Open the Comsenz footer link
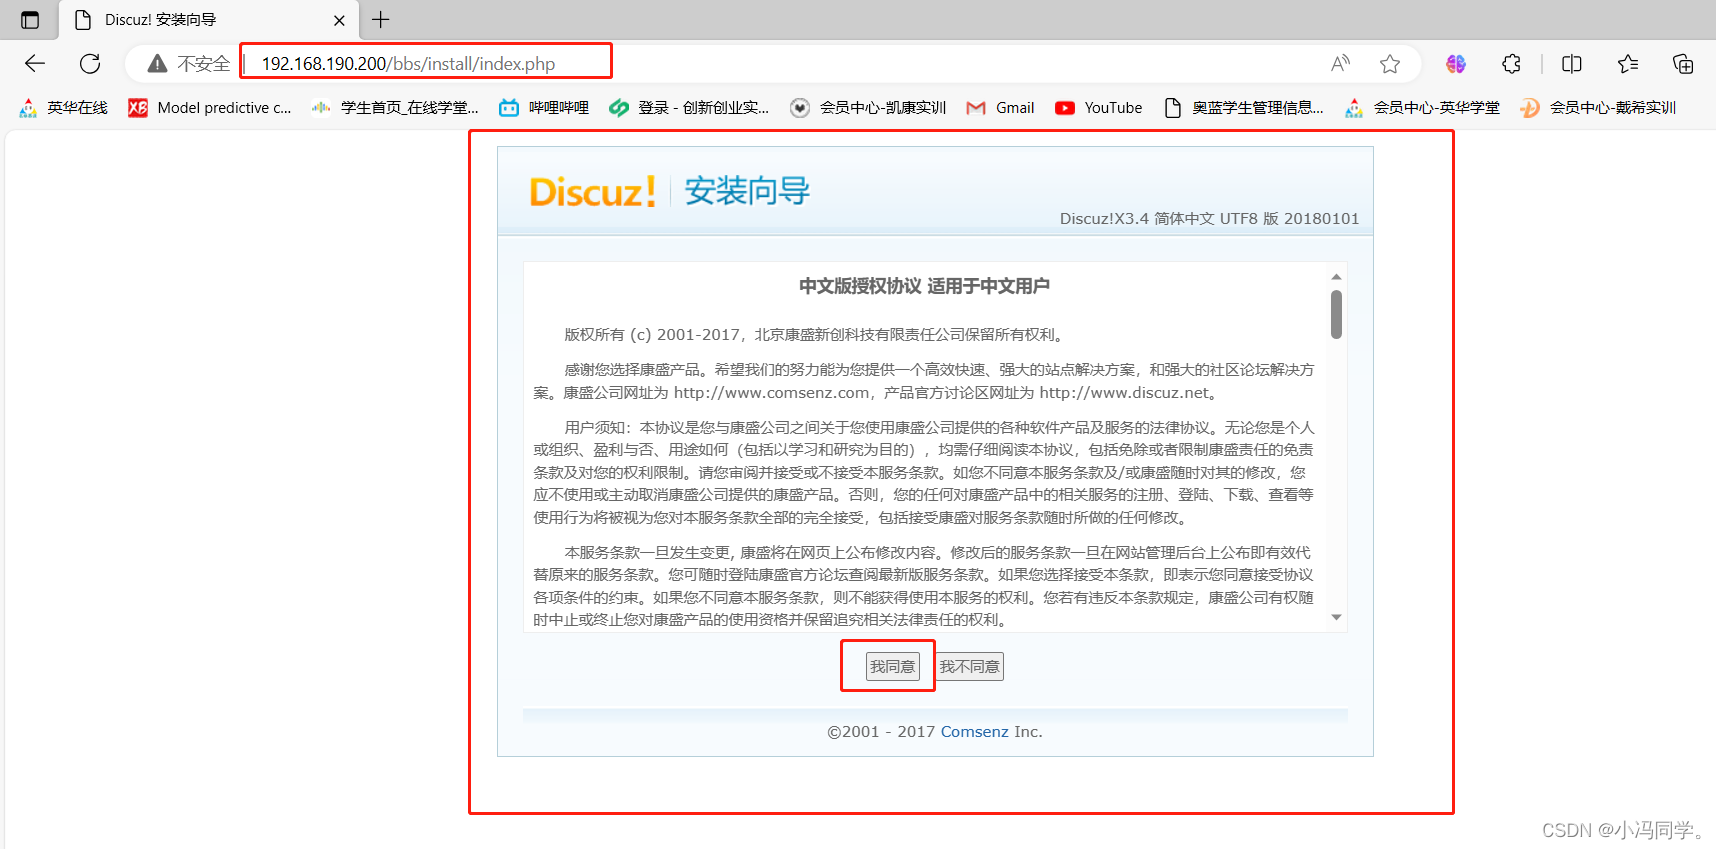 [x=974, y=732]
